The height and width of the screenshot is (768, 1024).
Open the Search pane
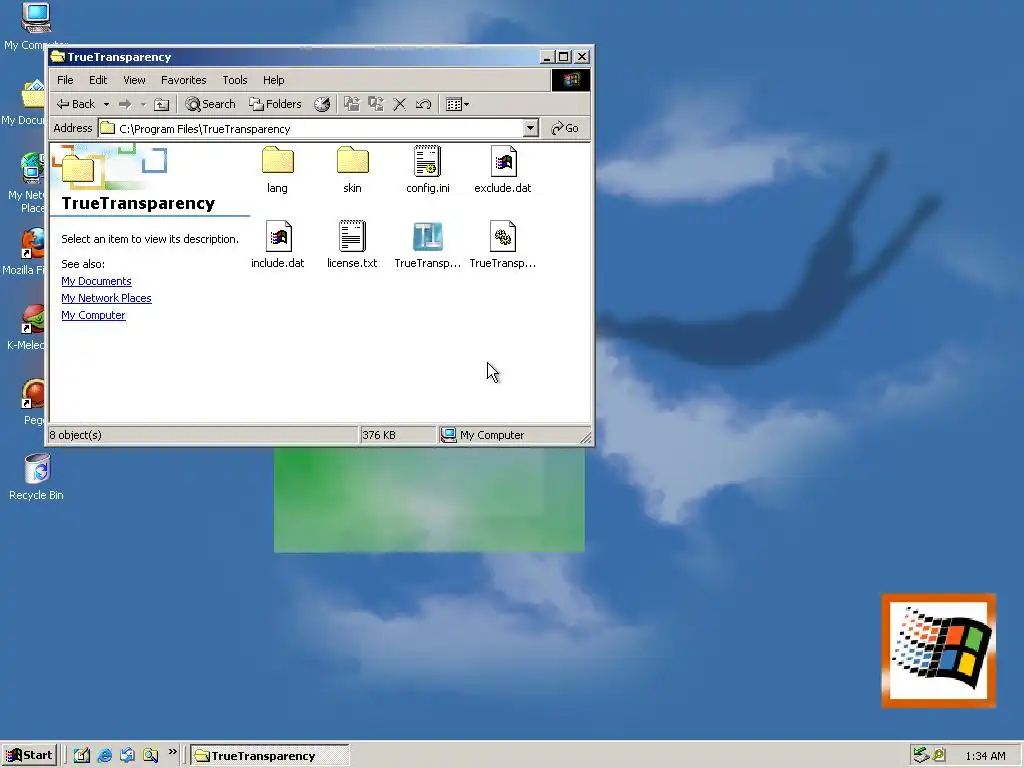[x=210, y=104]
